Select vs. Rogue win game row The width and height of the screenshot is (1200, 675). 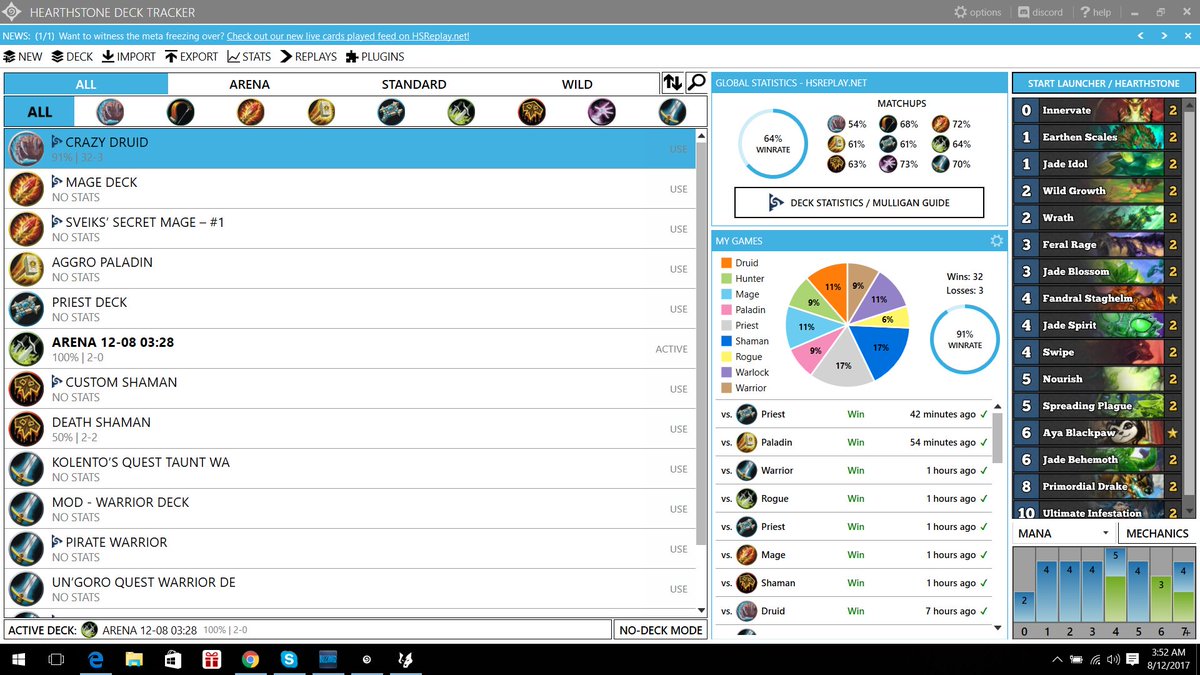pos(854,498)
